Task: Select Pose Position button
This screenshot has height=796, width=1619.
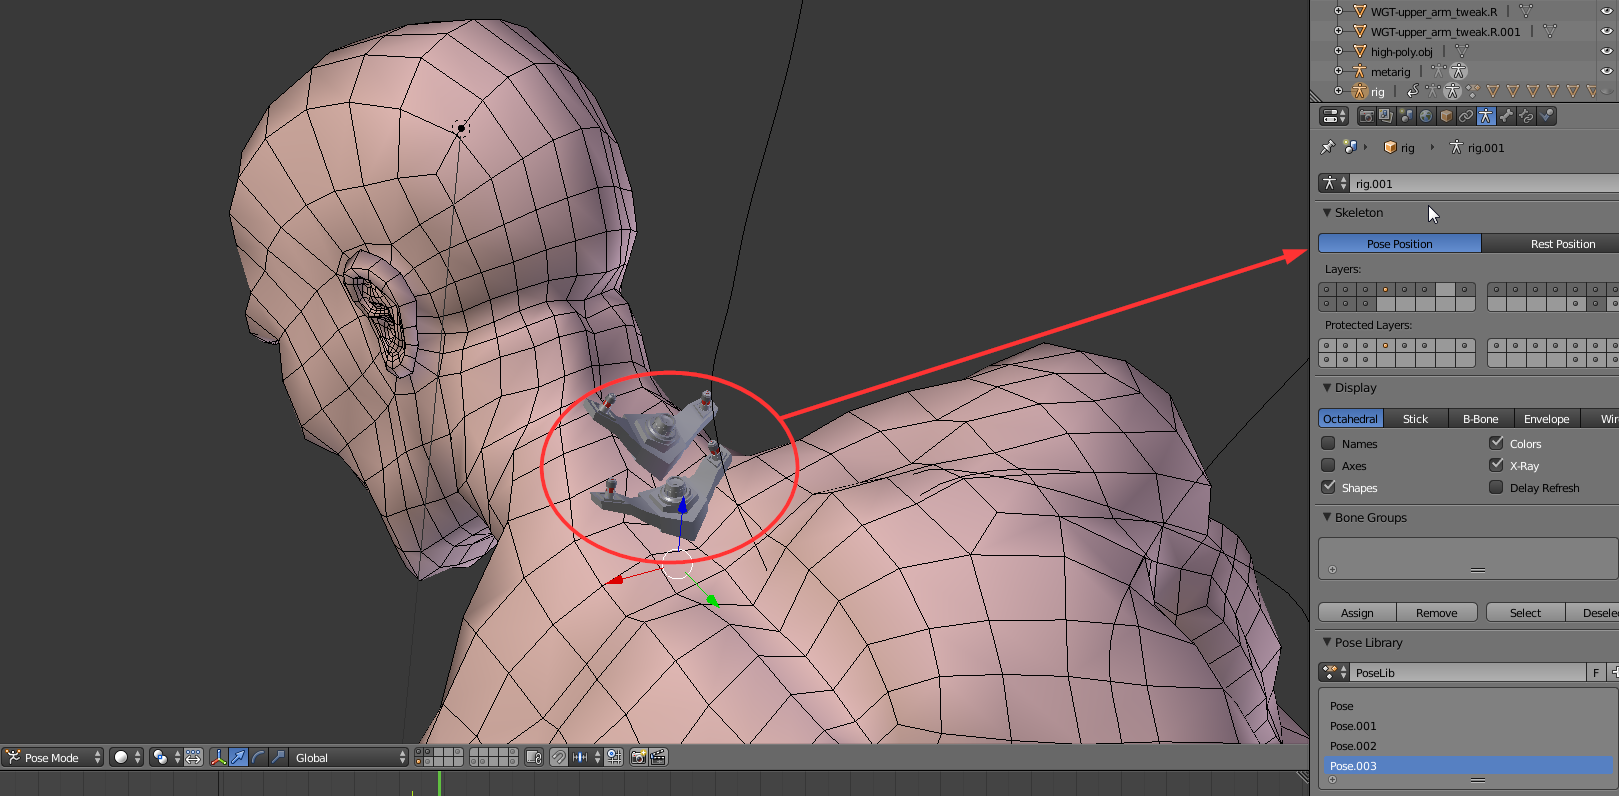Action: [1399, 244]
